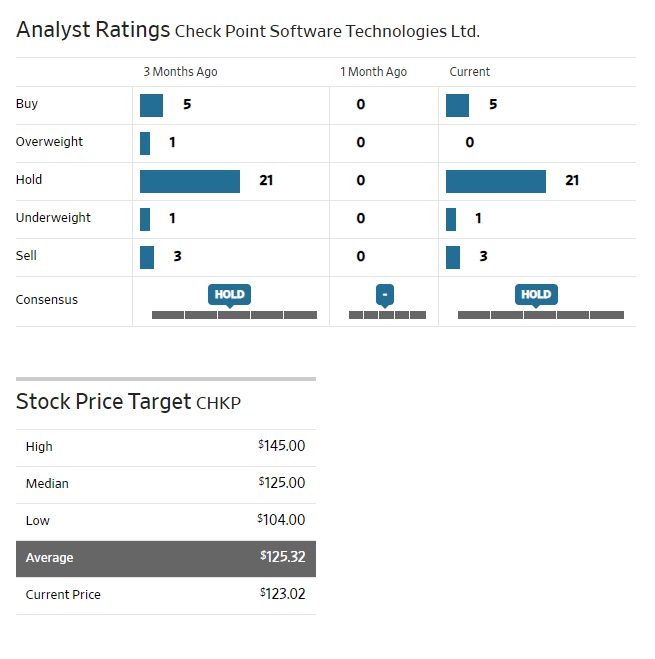
Task: Click the Current Hold bar showing 21
Action: [496, 181]
